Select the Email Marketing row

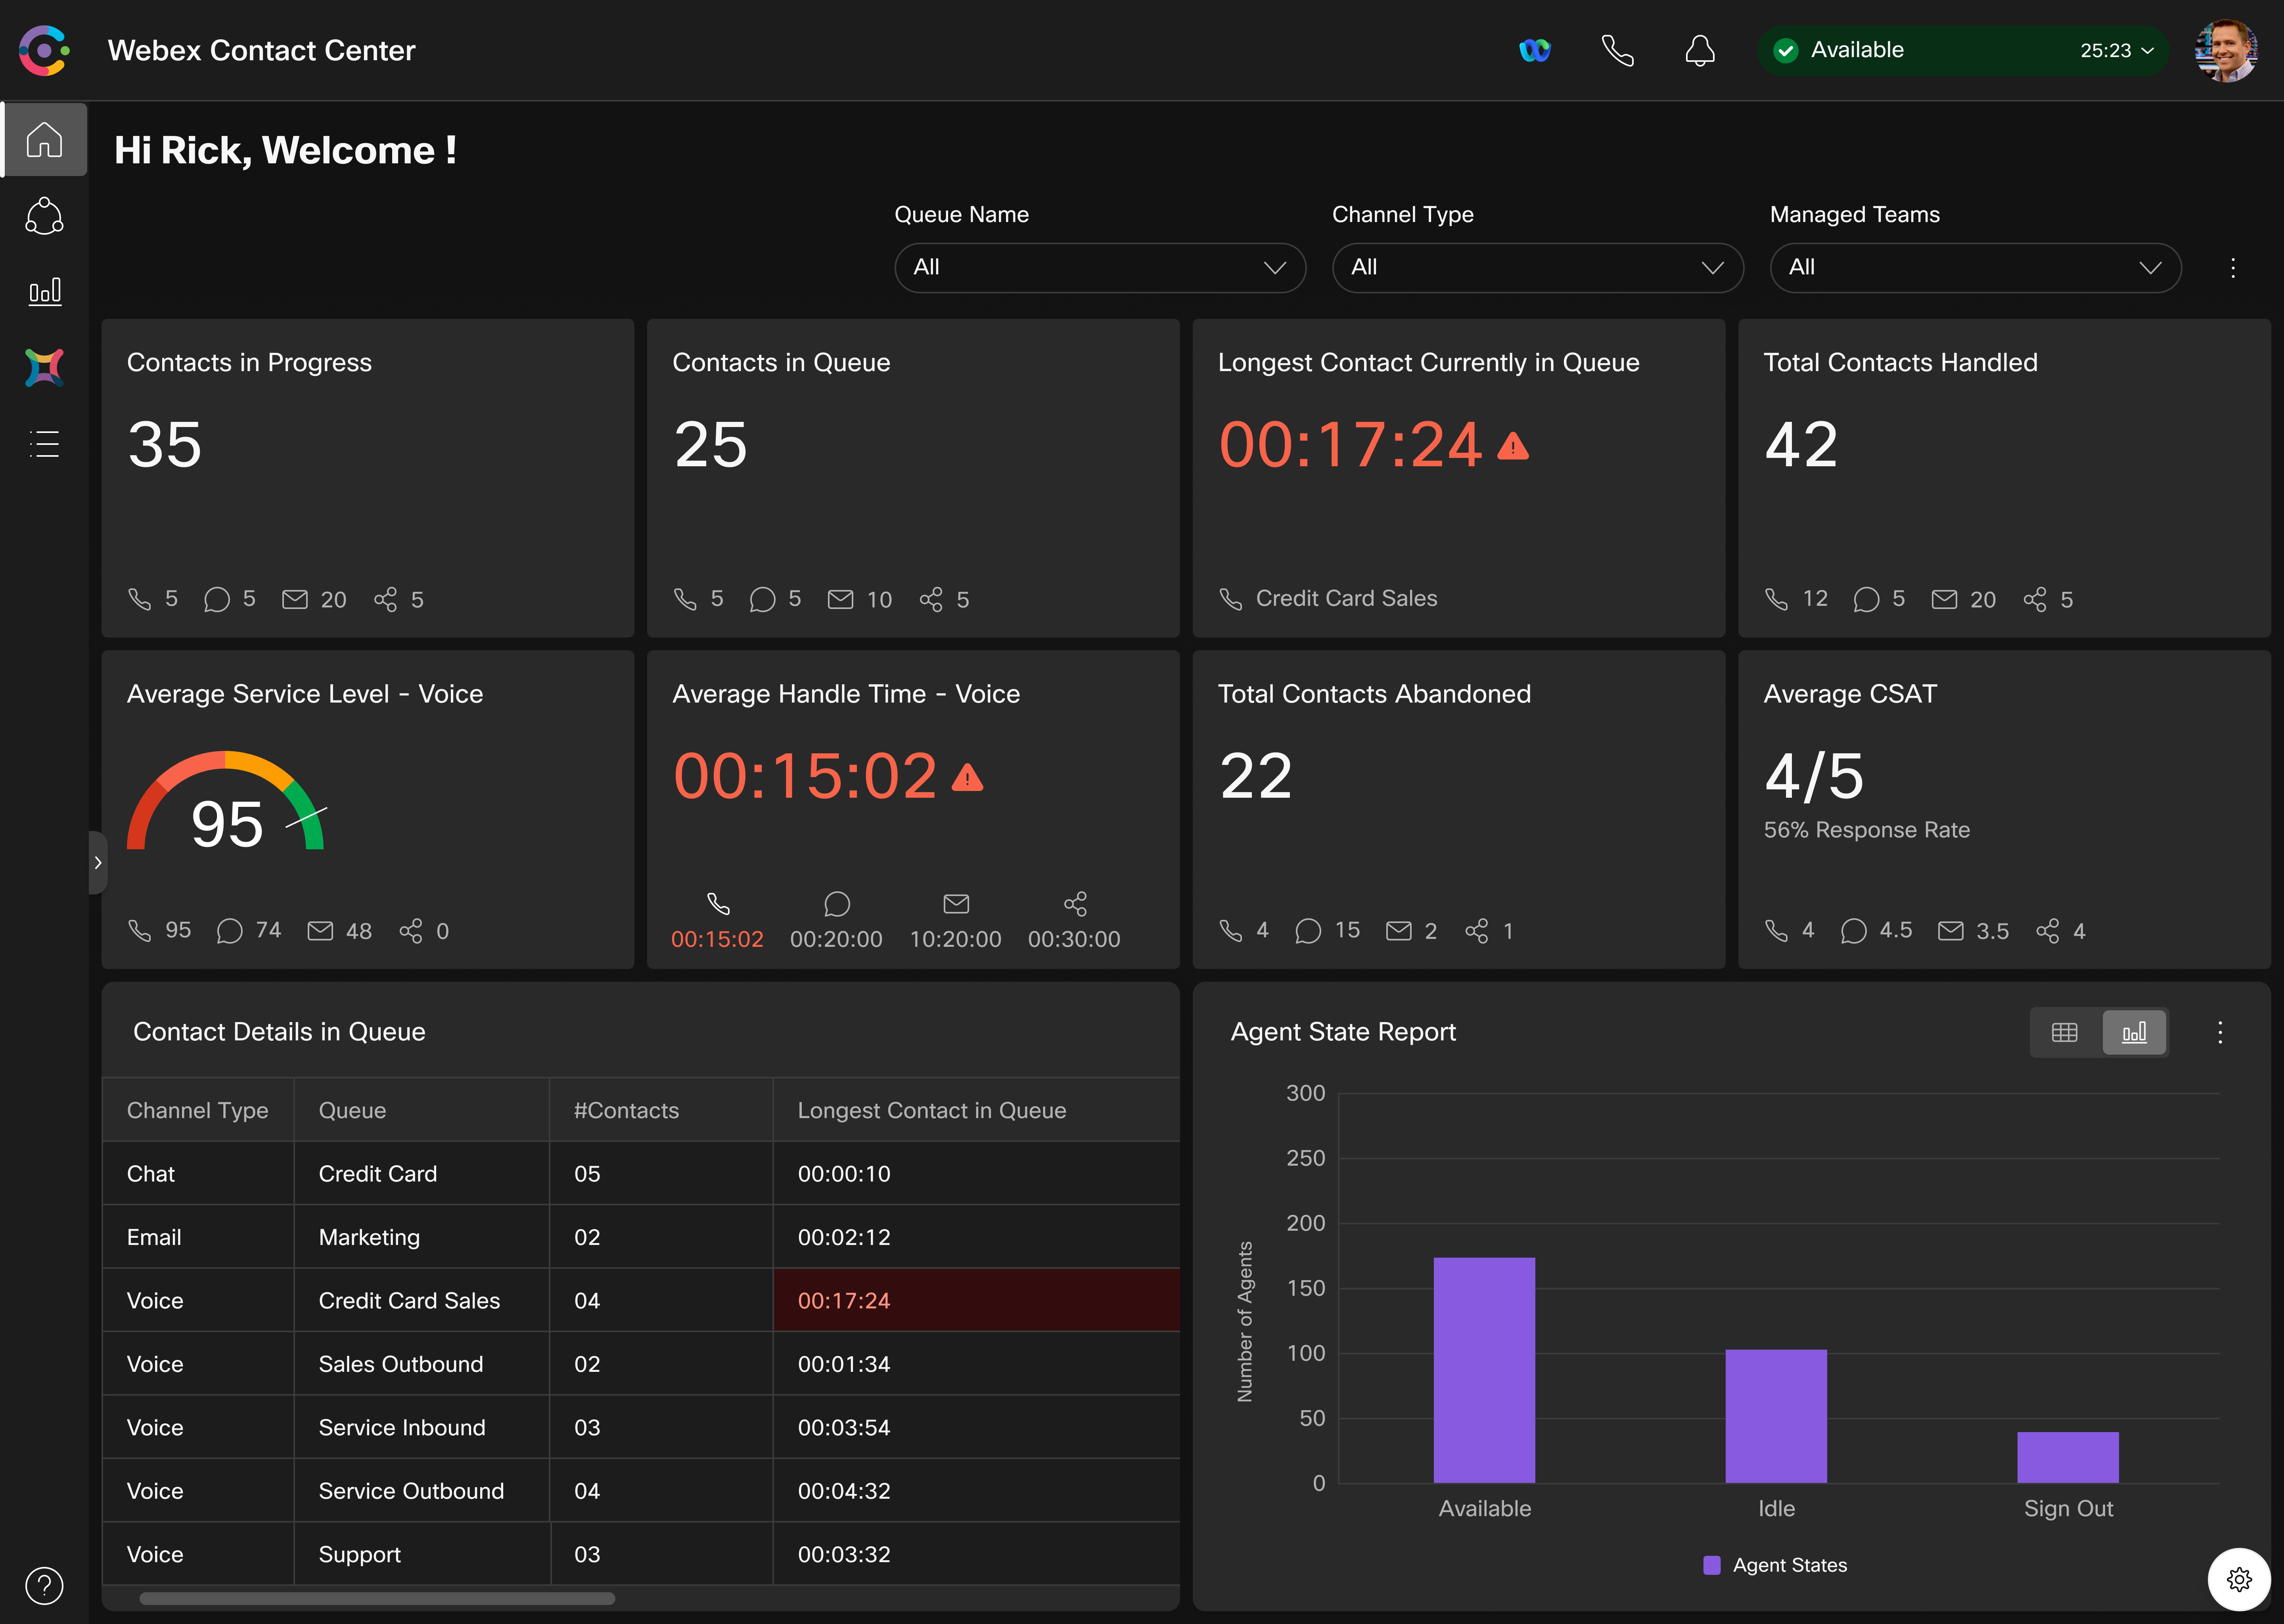point(641,1237)
